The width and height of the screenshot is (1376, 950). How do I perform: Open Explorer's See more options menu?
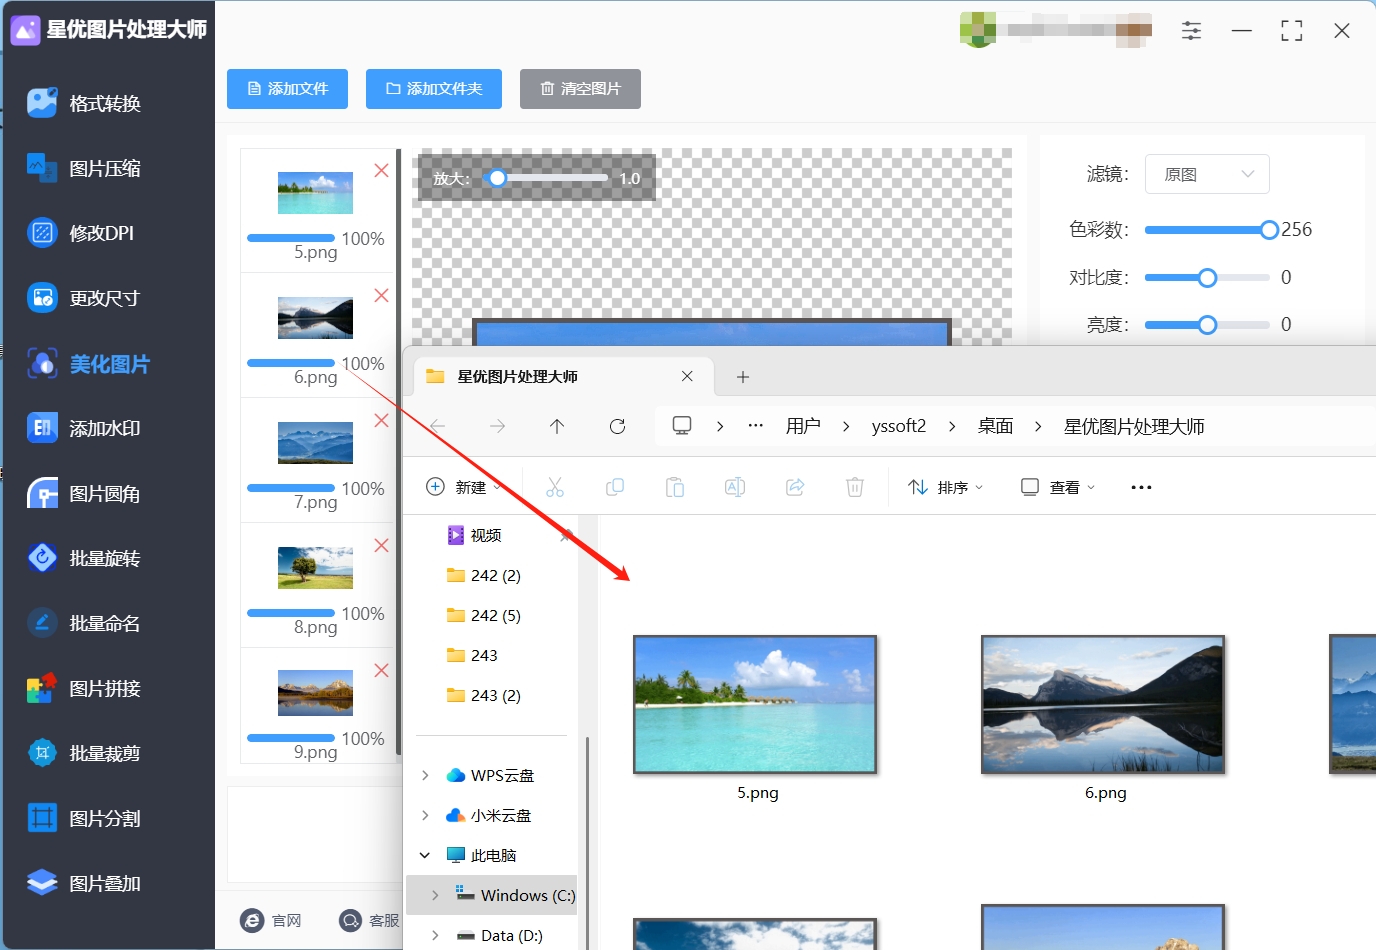click(1141, 487)
